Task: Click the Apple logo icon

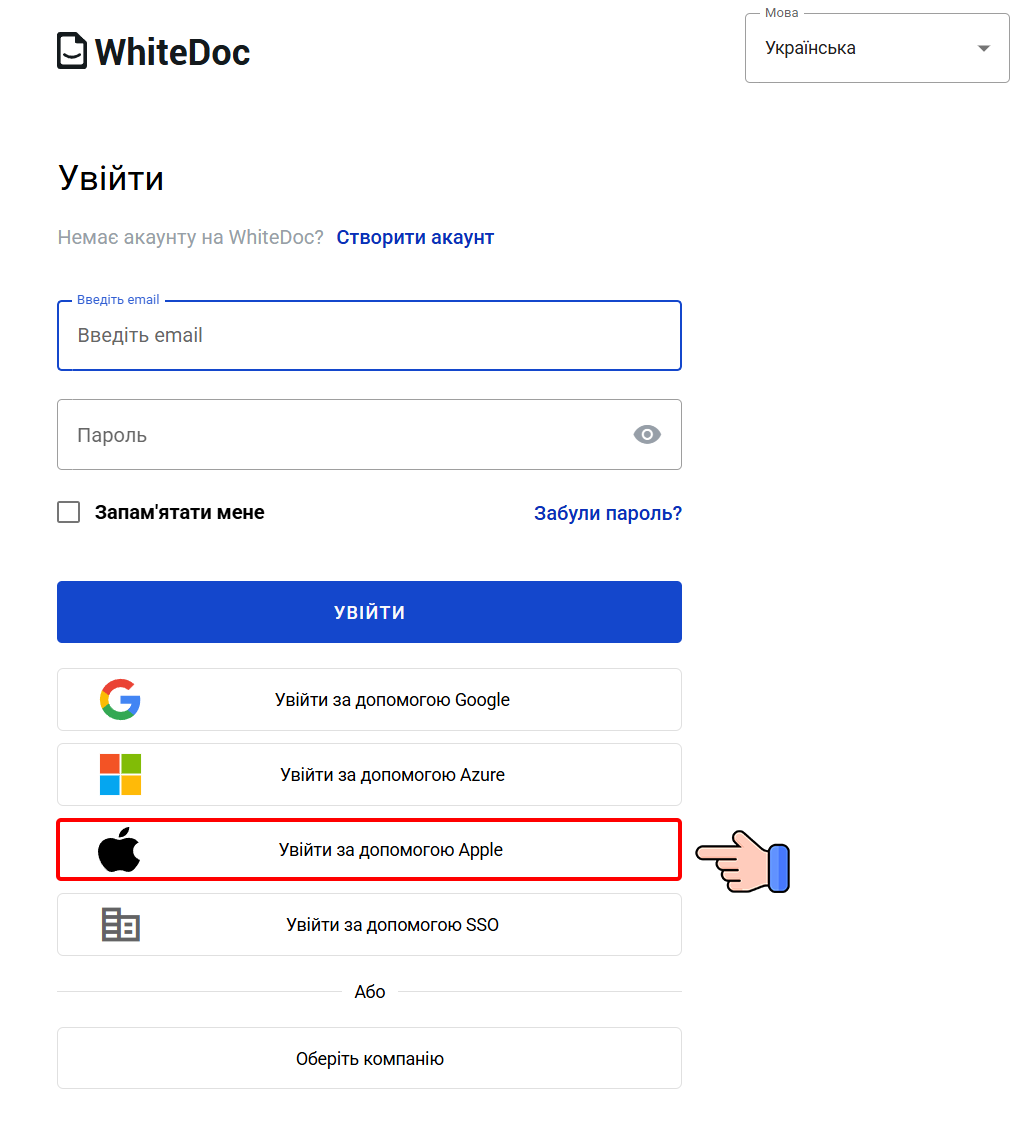Action: [x=119, y=850]
